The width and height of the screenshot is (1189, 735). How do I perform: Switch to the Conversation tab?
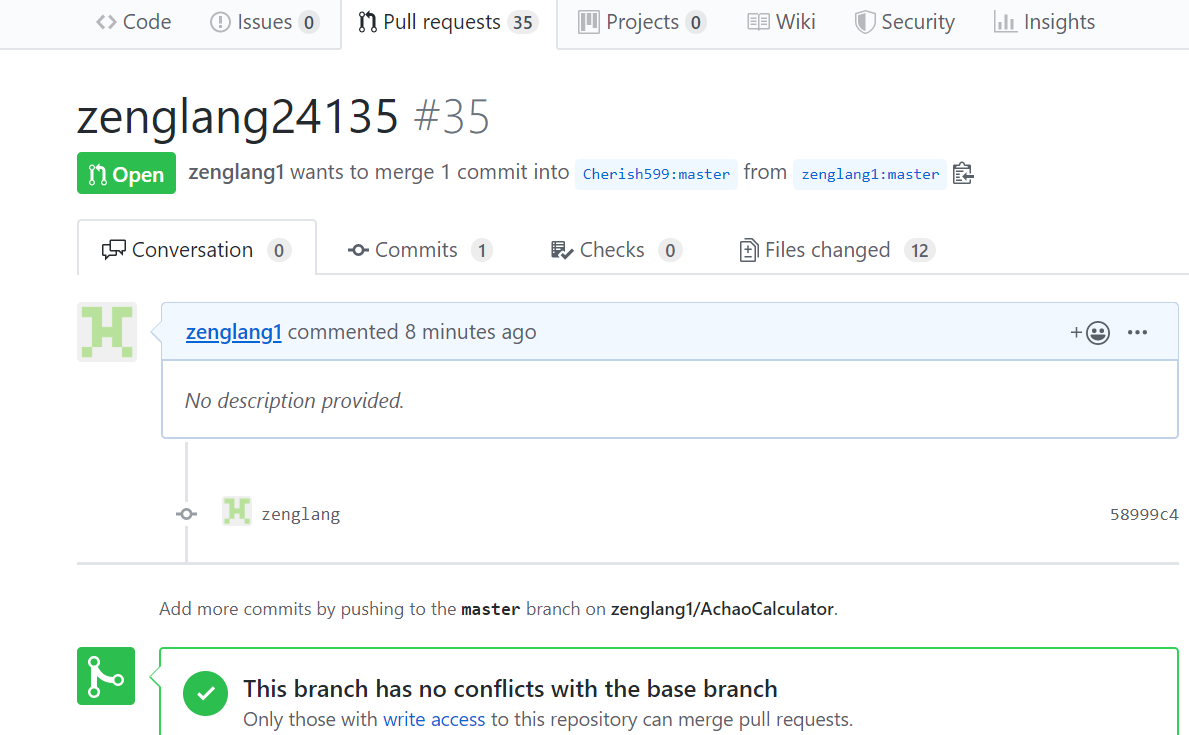coord(196,250)
